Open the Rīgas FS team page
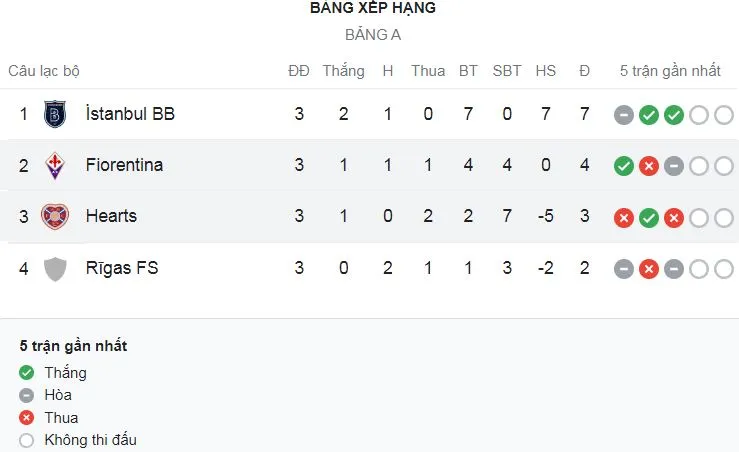The height and width of the screenshot is (452, 739). [122, 268]
